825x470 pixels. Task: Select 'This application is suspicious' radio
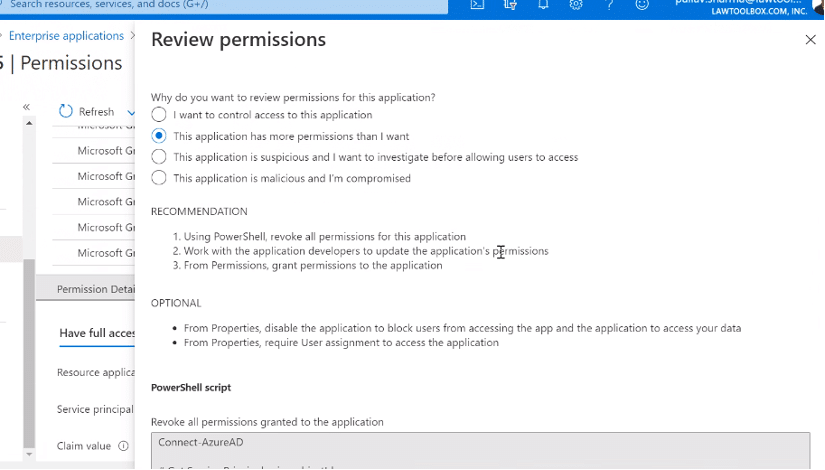(x=158, y=157)
